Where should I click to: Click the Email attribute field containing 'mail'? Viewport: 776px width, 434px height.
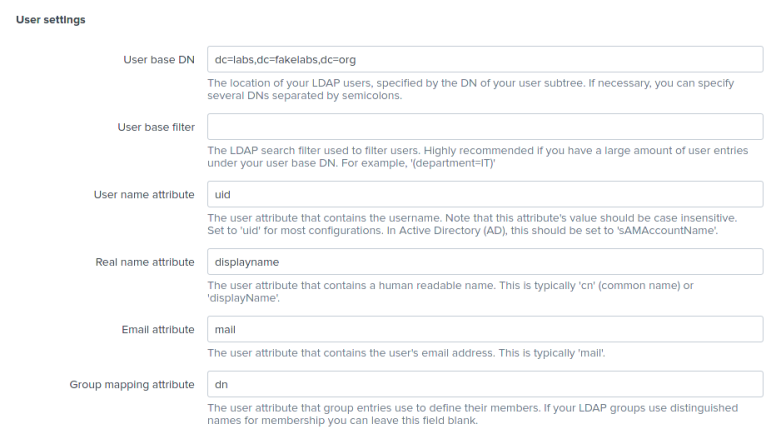click(484, 329)
